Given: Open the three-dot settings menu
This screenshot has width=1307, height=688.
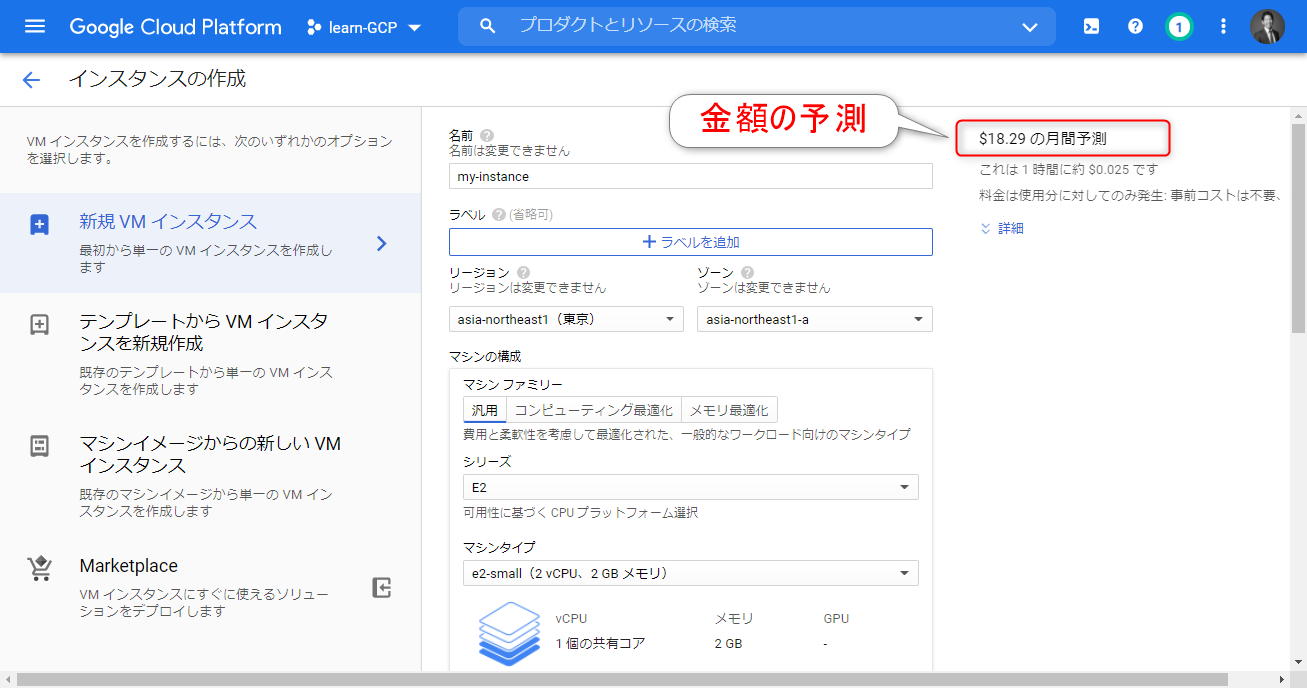Looking at the screenshot, I should 1223,27.
